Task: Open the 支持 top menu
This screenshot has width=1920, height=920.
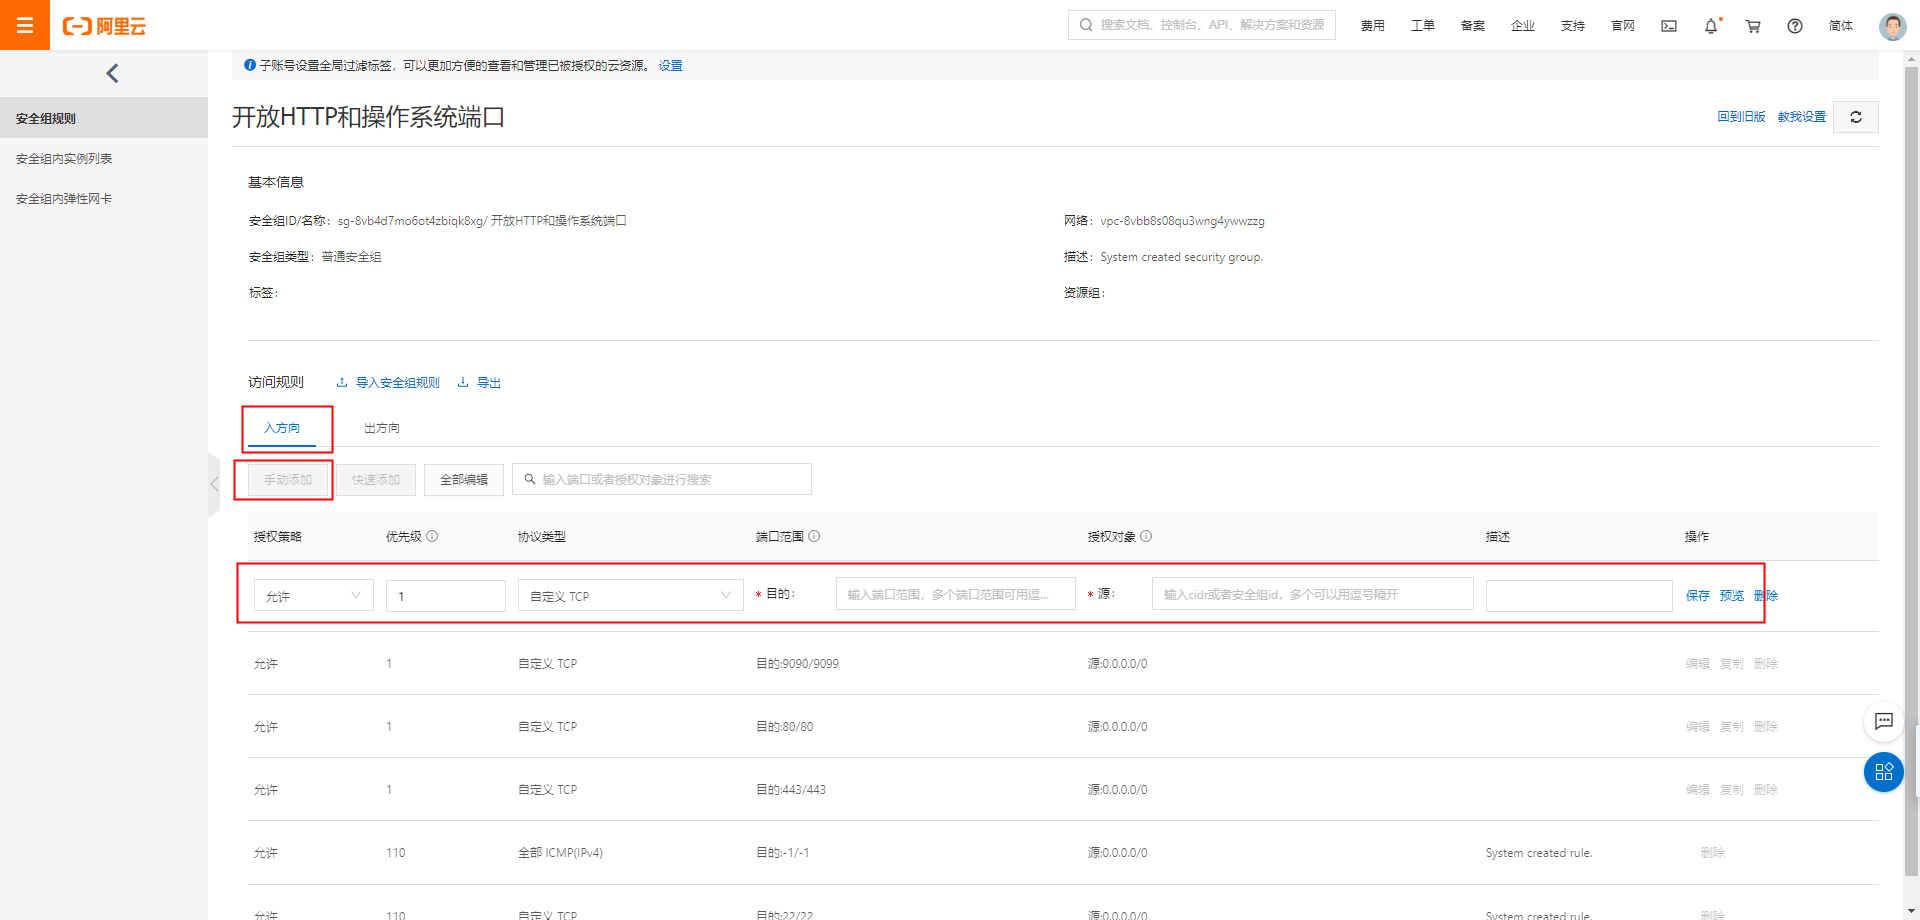Action: [x=1573, y=26]
